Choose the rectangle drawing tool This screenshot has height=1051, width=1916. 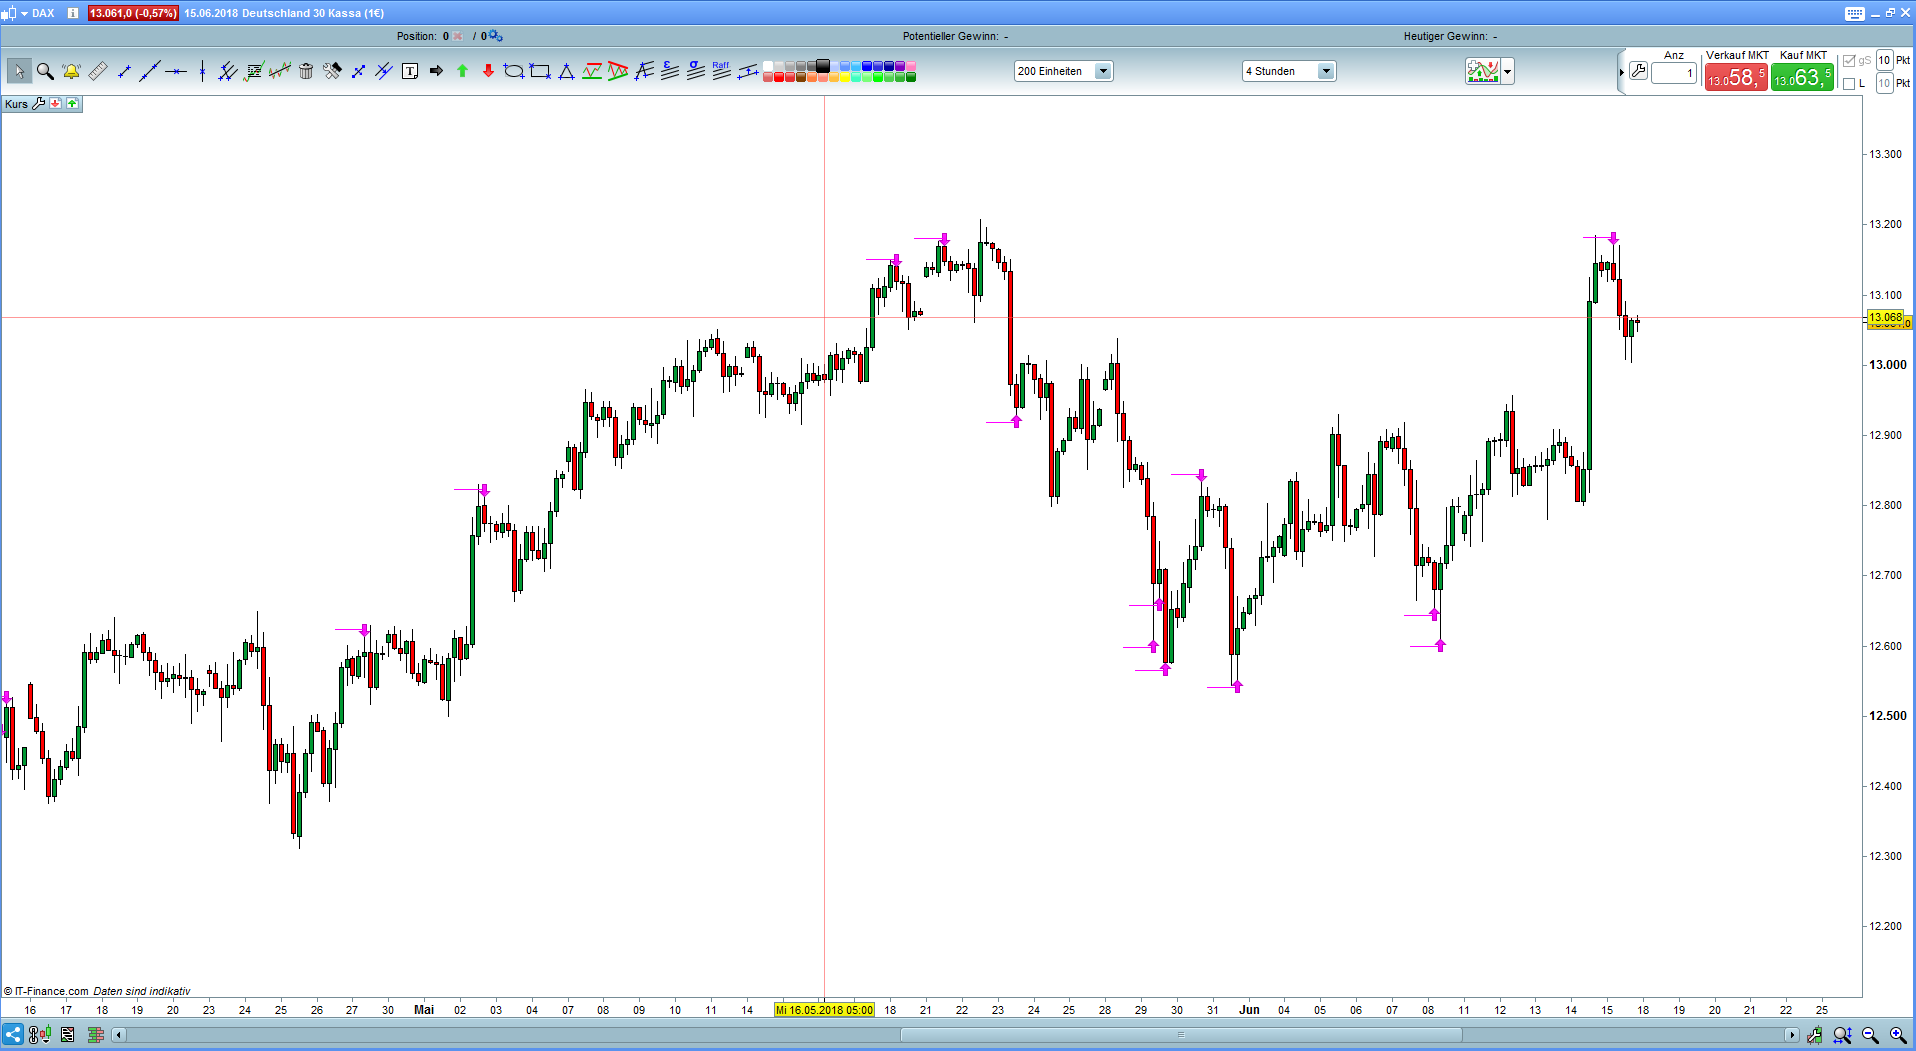click(540, 71)
